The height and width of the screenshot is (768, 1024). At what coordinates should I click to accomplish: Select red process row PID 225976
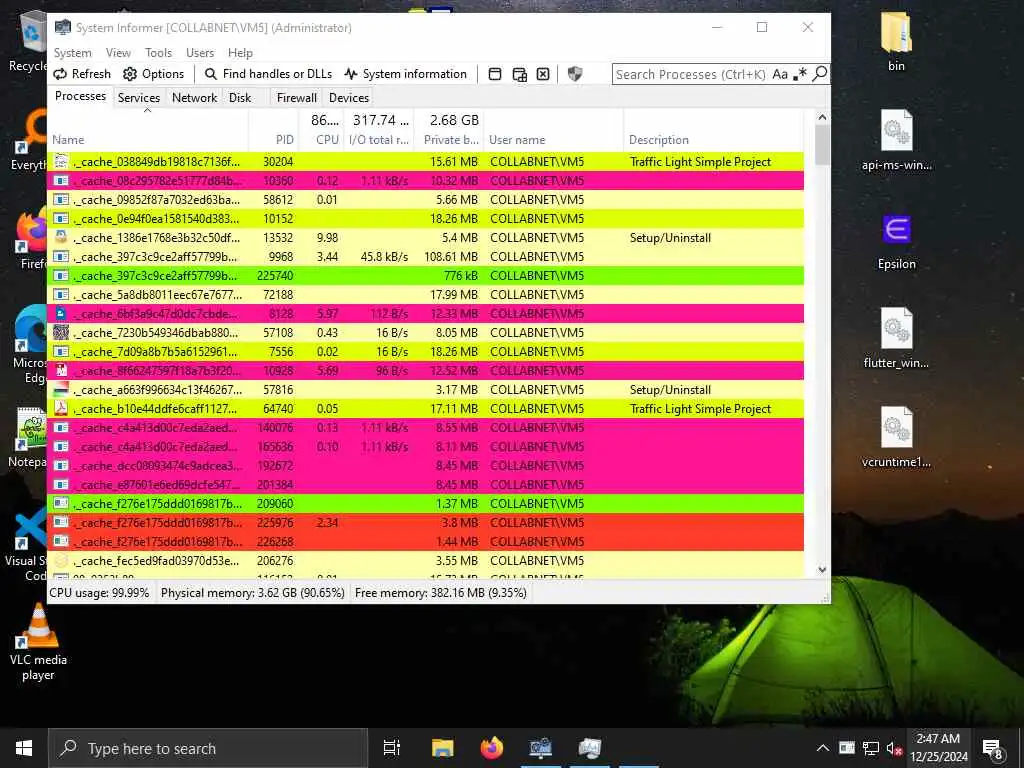point(426,522)
